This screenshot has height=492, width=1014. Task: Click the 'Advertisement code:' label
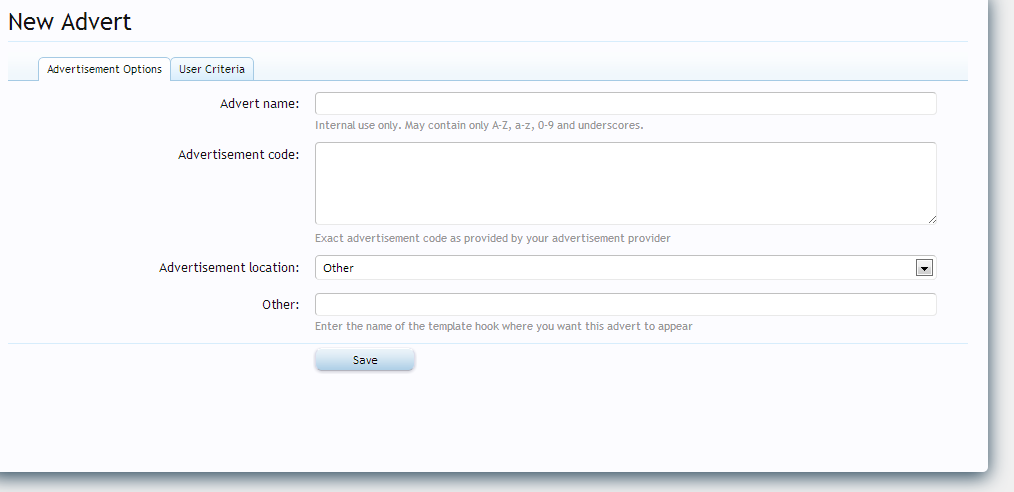[238, 154]
